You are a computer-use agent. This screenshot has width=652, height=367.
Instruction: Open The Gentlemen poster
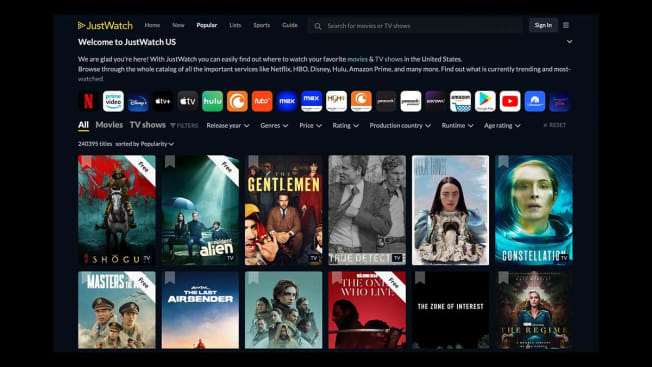(284, 210)
